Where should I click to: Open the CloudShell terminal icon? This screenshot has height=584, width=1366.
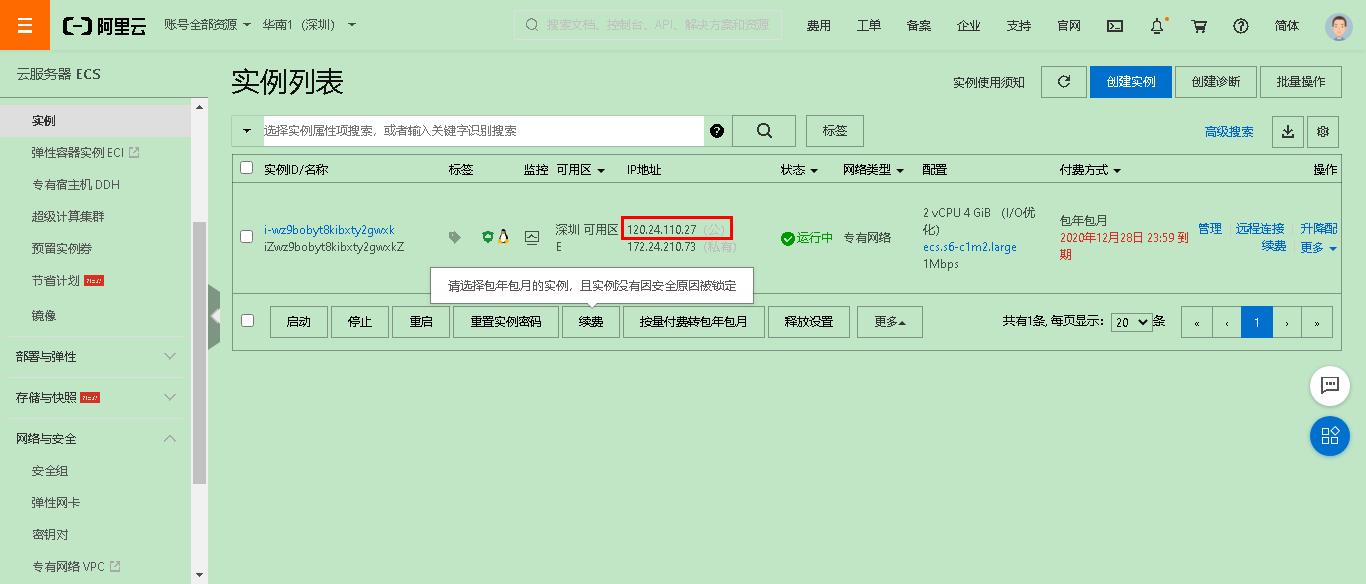1114,25
